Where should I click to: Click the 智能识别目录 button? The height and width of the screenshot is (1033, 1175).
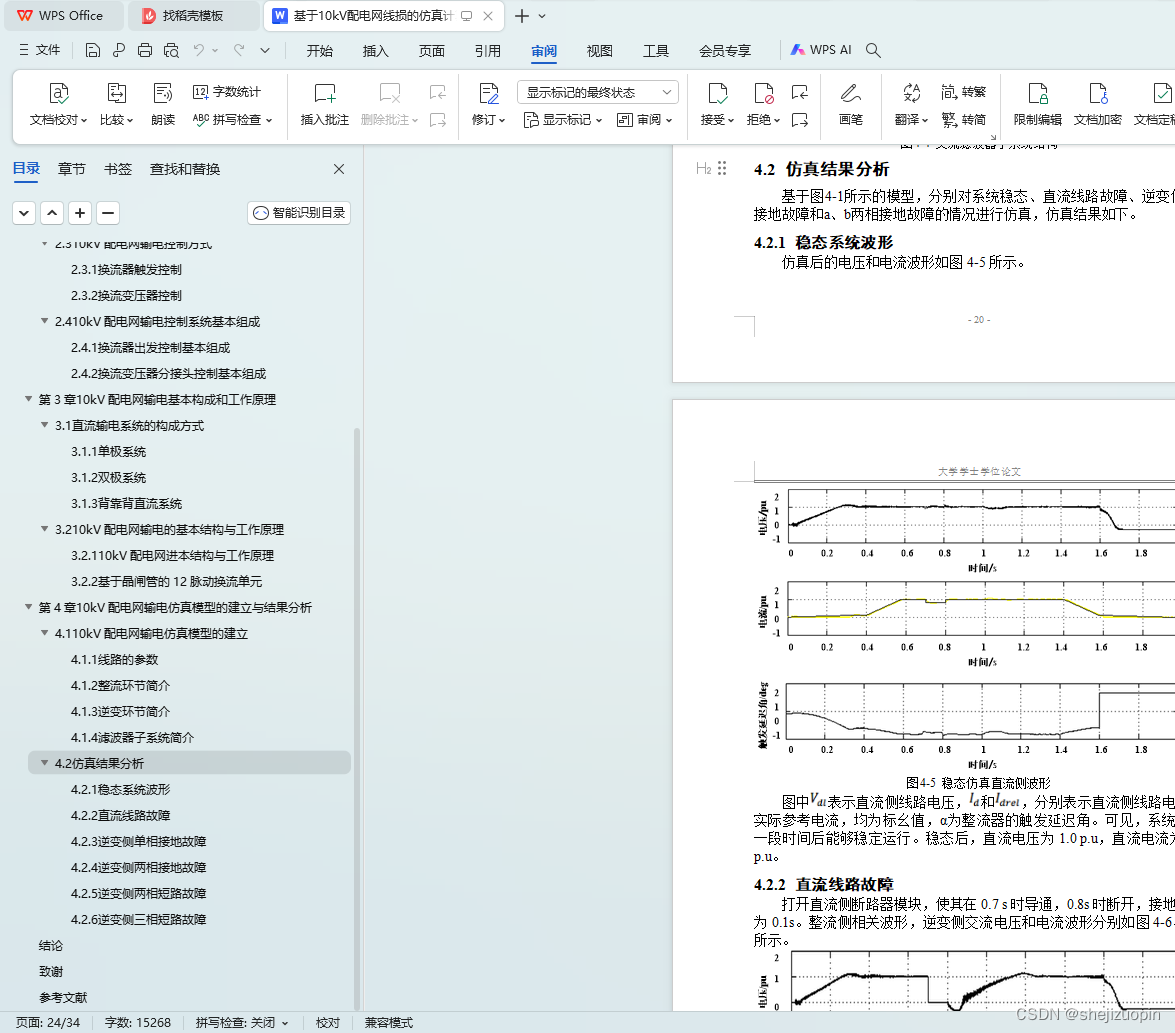coord(299,213)
